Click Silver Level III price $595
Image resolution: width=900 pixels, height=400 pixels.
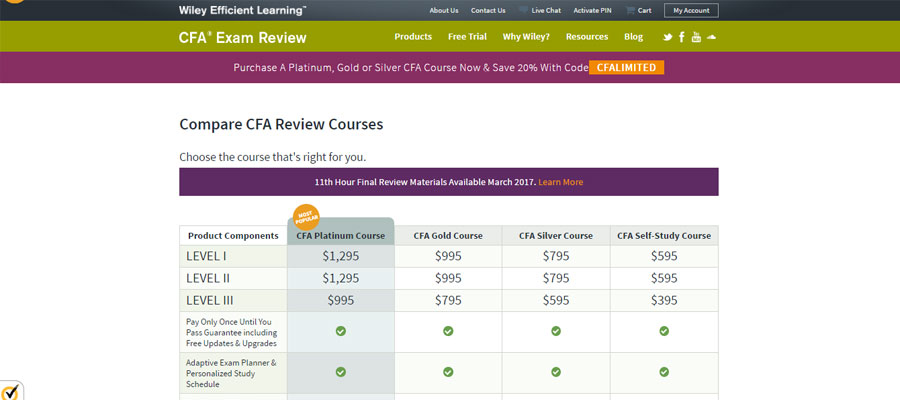click(556, 300)
